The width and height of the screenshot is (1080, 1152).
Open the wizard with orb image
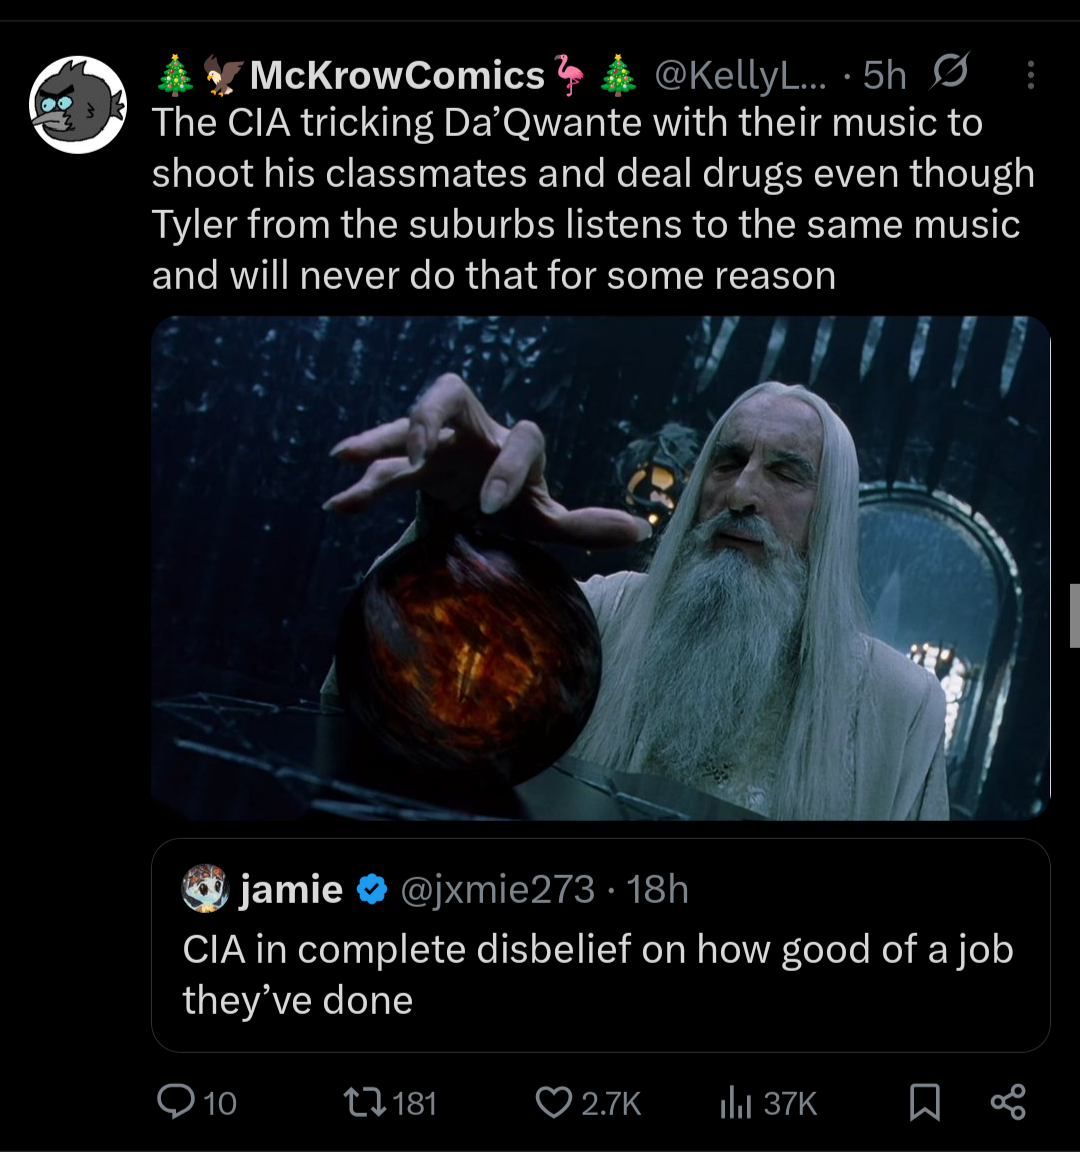(x=600, y=567)
